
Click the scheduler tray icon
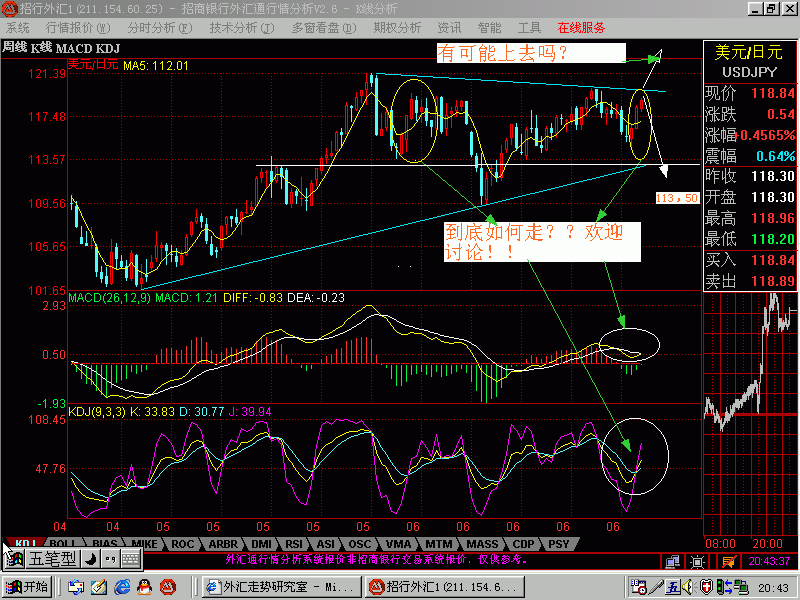coord(638,587)
